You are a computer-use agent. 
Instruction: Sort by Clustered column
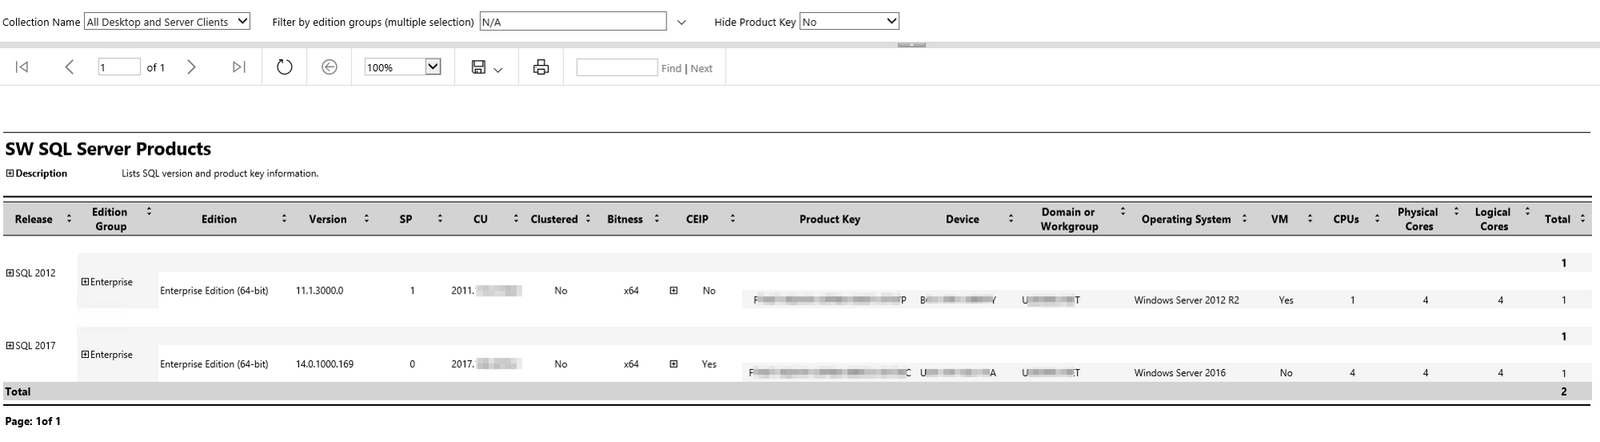[x=588, y=219]
